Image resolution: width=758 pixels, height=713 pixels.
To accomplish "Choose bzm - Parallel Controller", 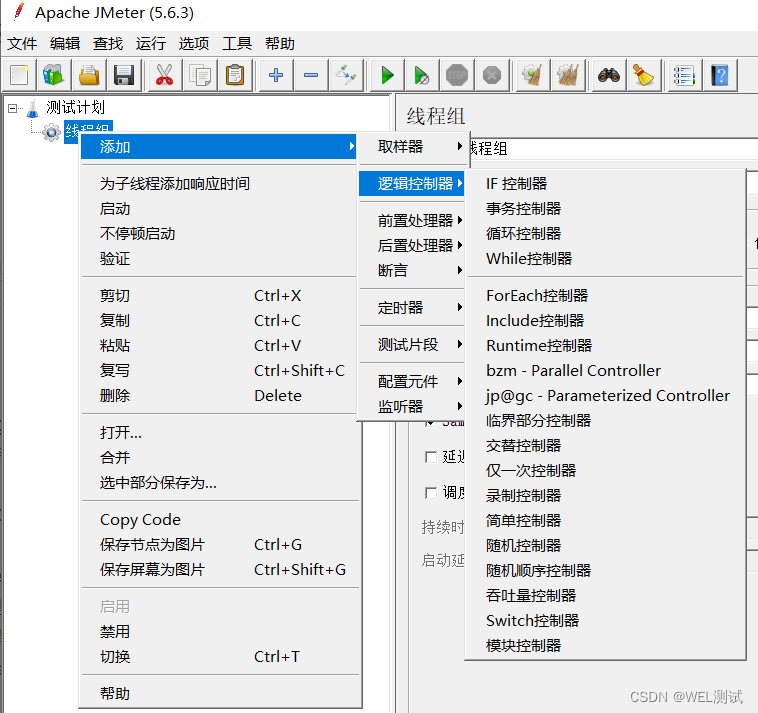I will (x=605, y=371).
